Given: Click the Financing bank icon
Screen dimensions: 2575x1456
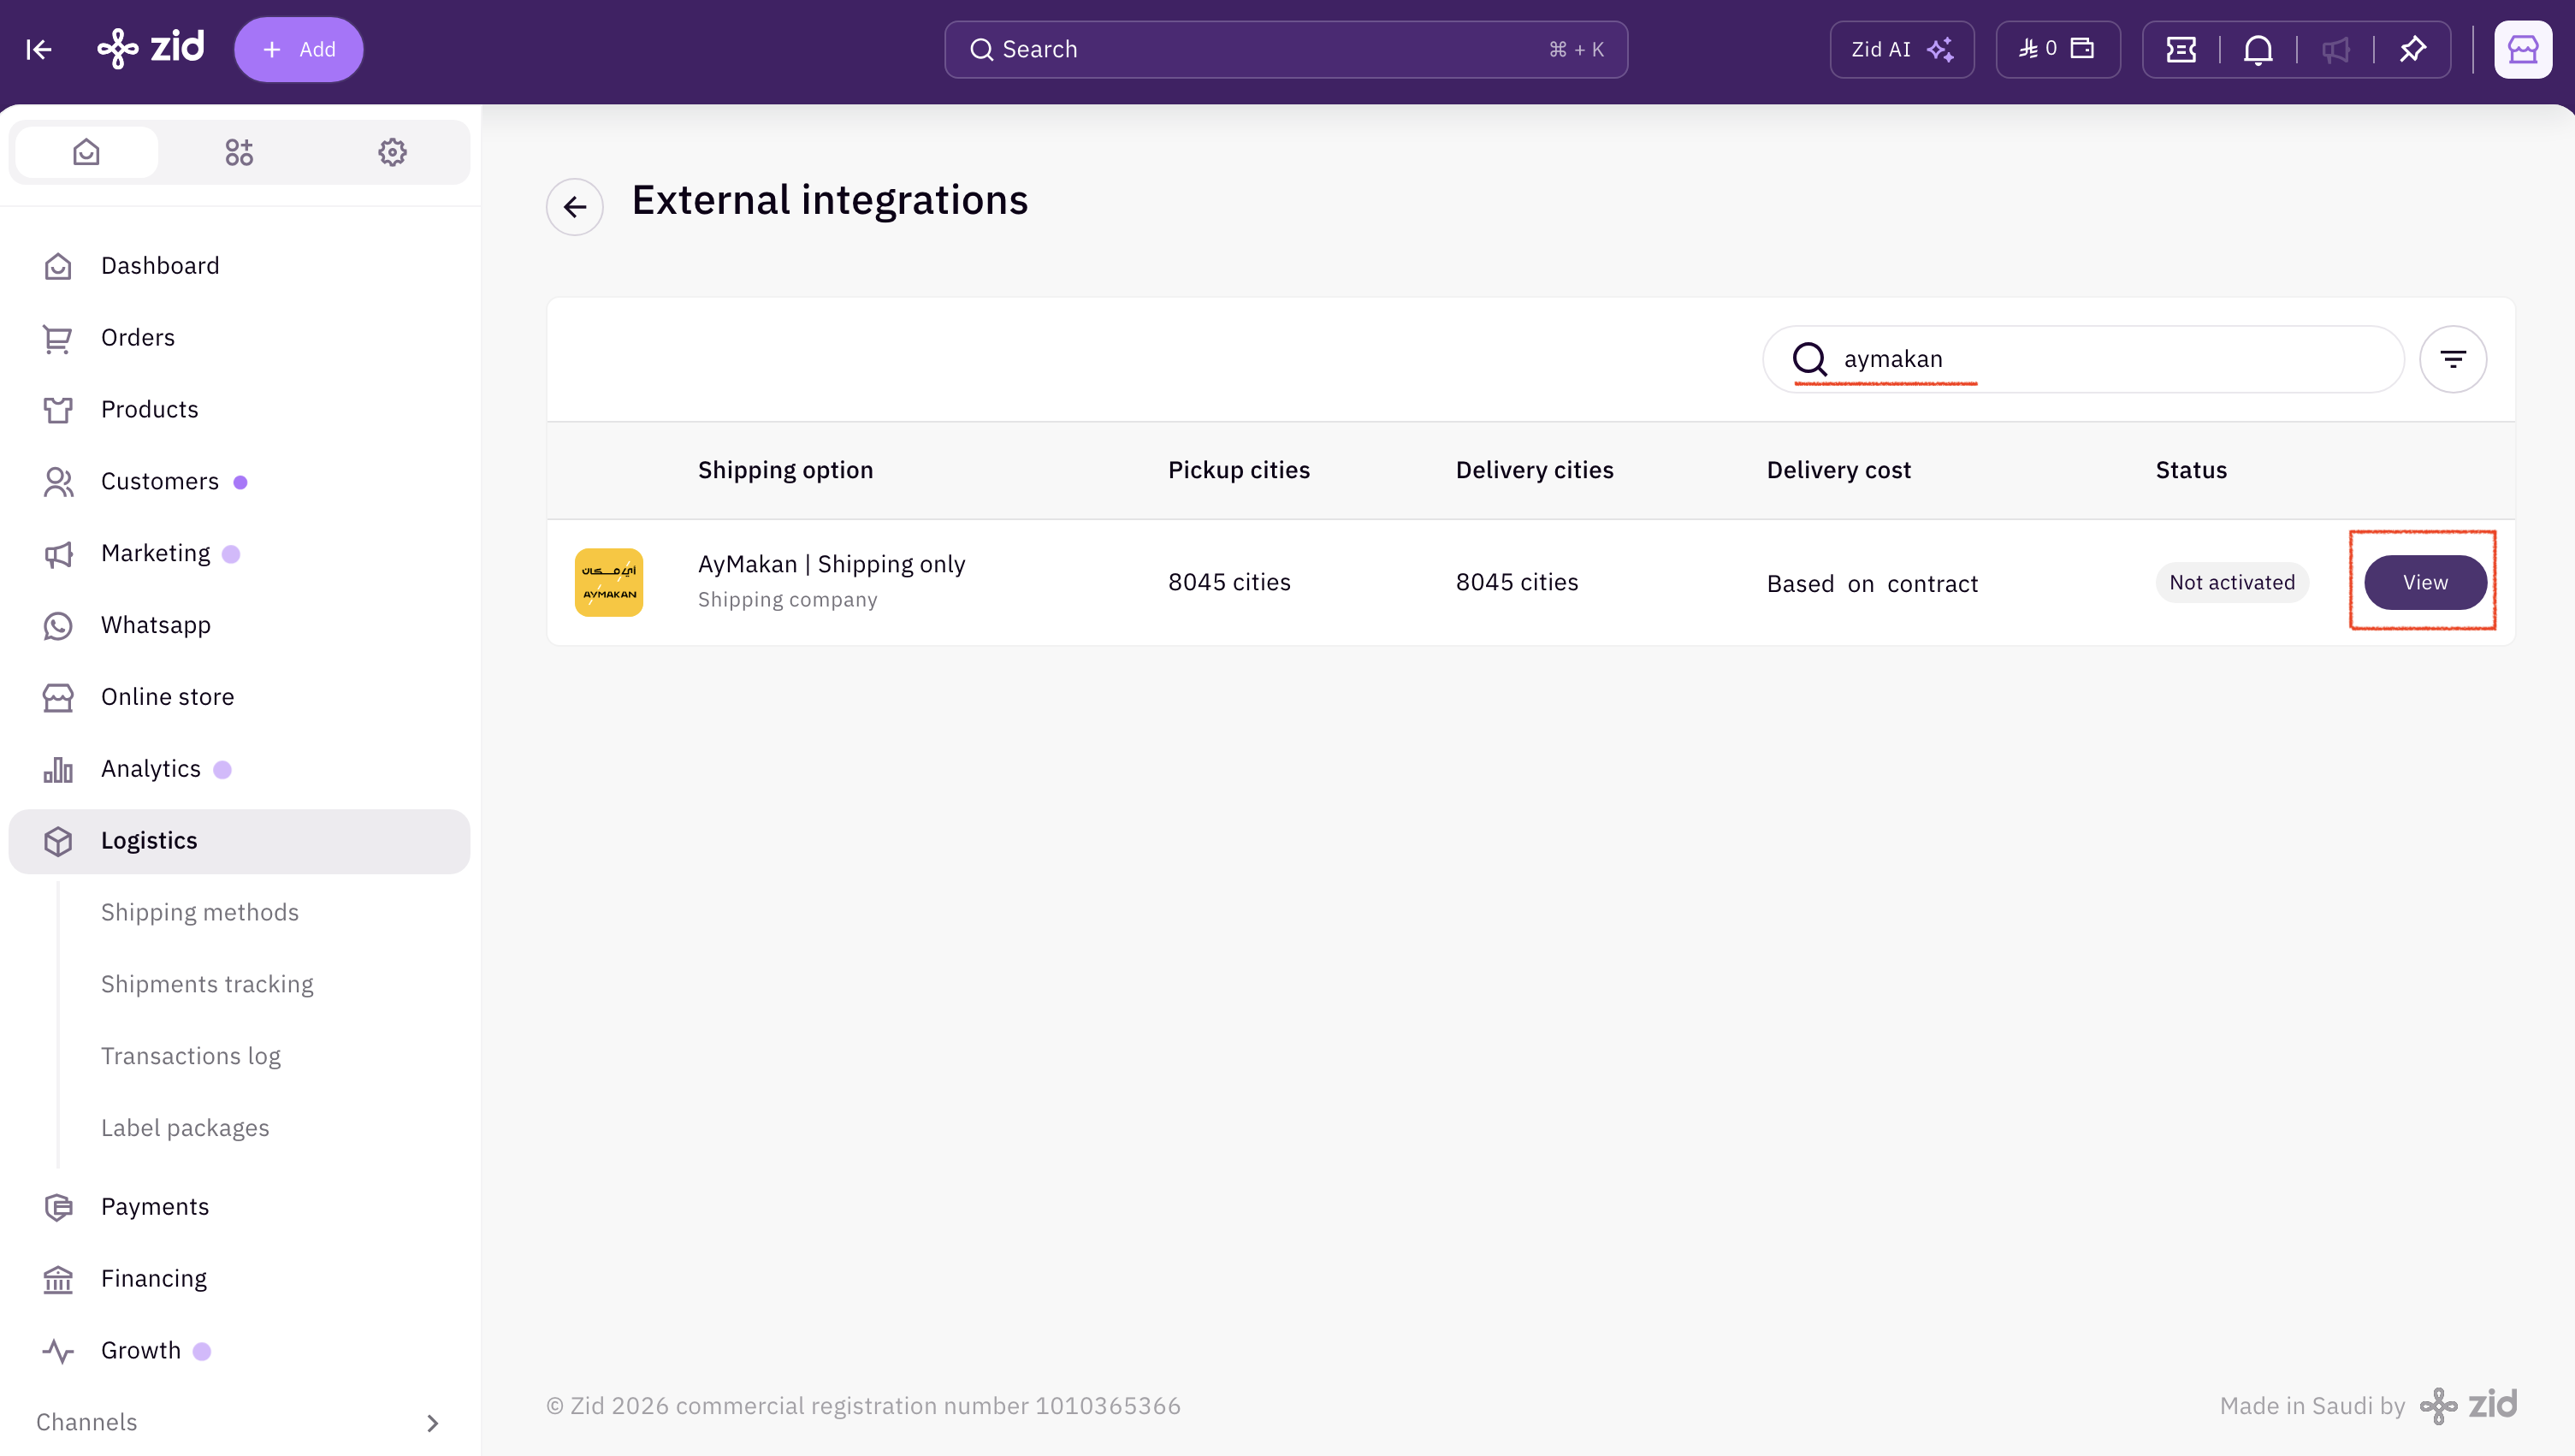Looking at the screenshot, I should [x=58, y=1279].
